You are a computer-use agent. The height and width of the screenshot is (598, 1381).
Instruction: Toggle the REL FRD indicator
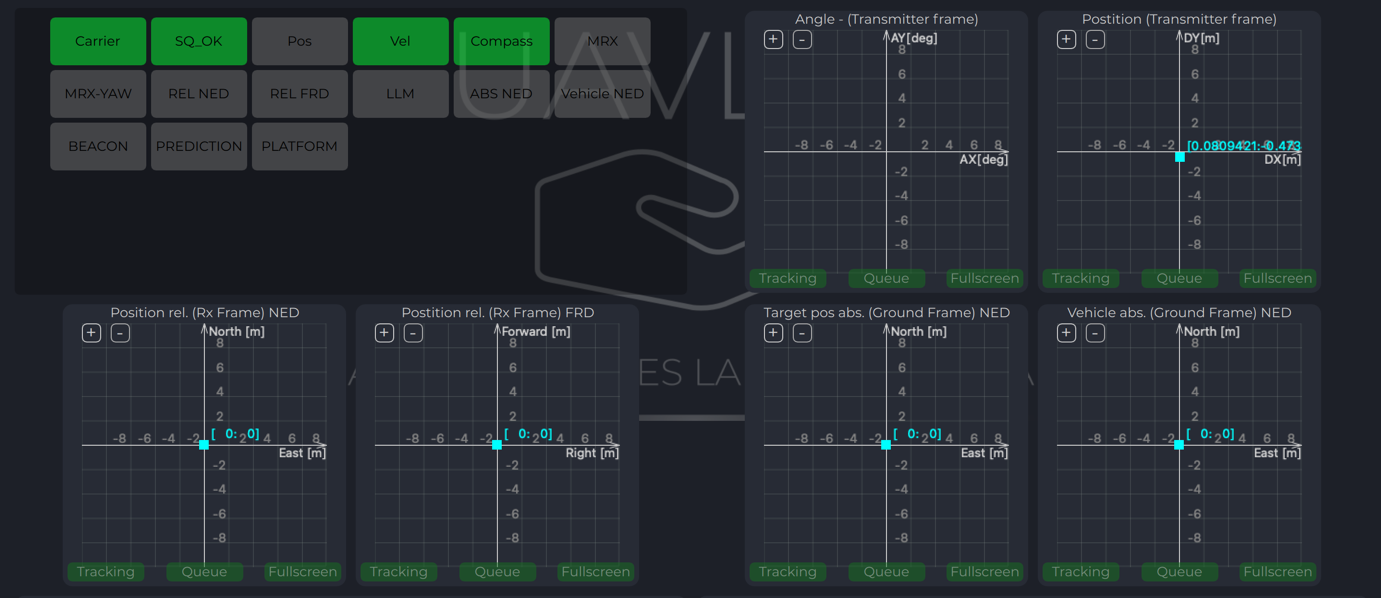coord(300,94)
